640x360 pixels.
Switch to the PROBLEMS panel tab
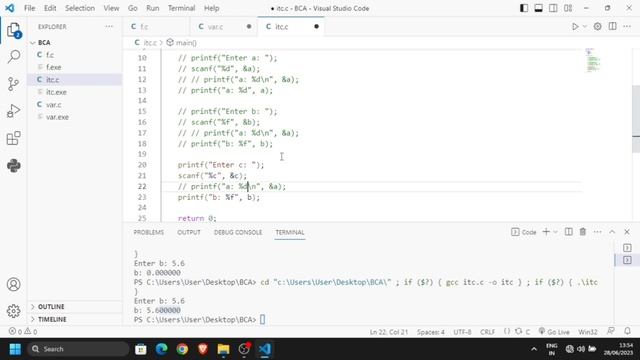coord(149,232)
